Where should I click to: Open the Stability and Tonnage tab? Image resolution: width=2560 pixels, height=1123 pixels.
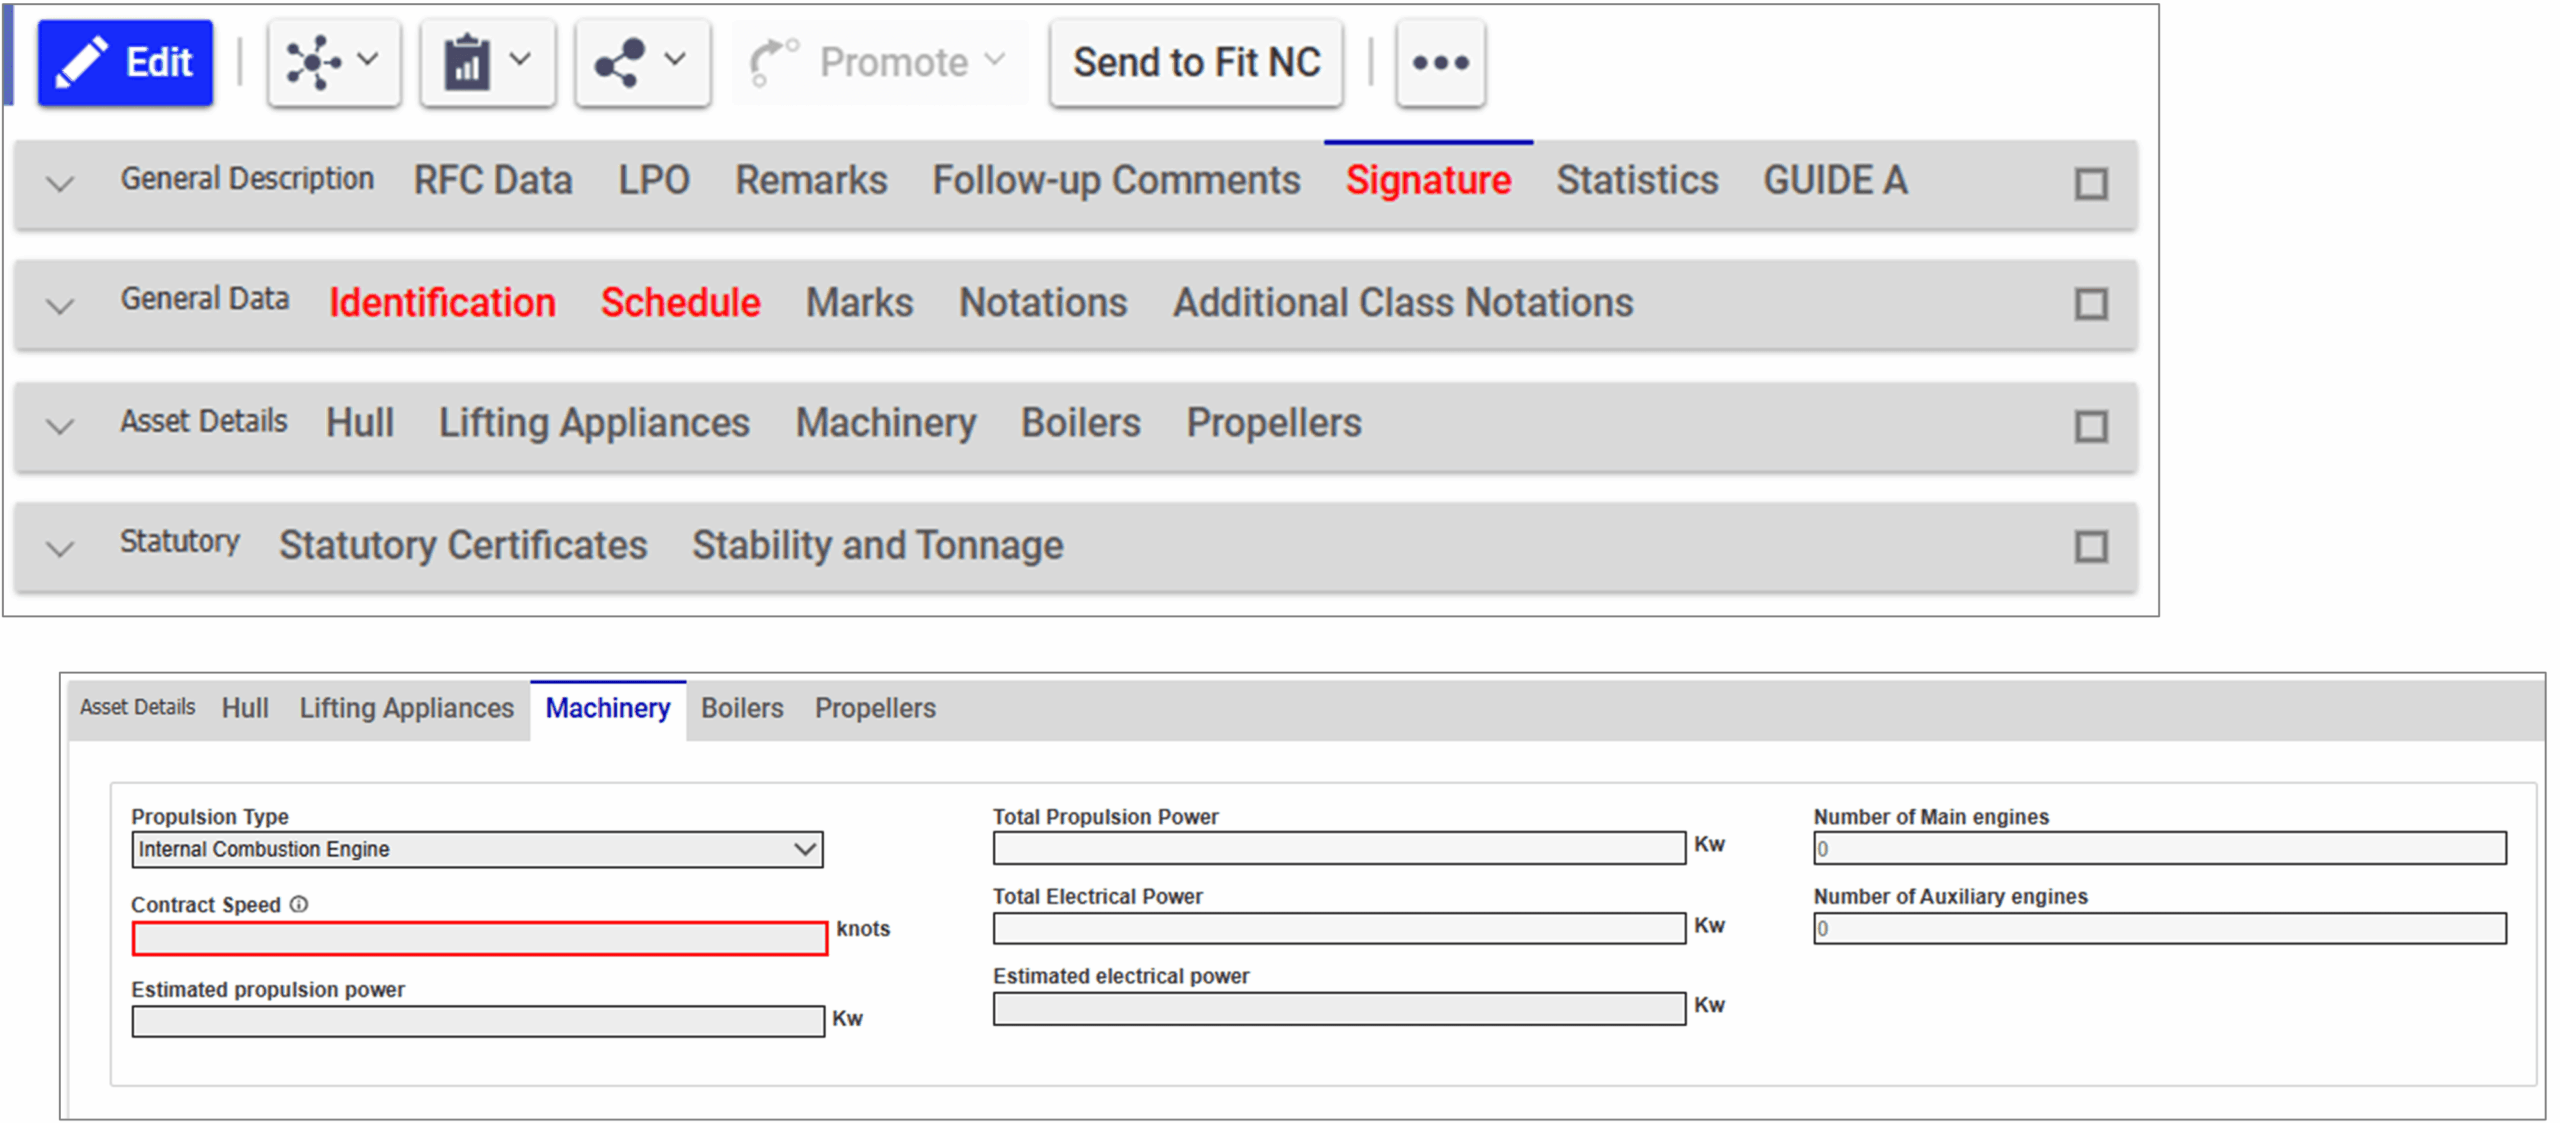[x=878, y=545]
